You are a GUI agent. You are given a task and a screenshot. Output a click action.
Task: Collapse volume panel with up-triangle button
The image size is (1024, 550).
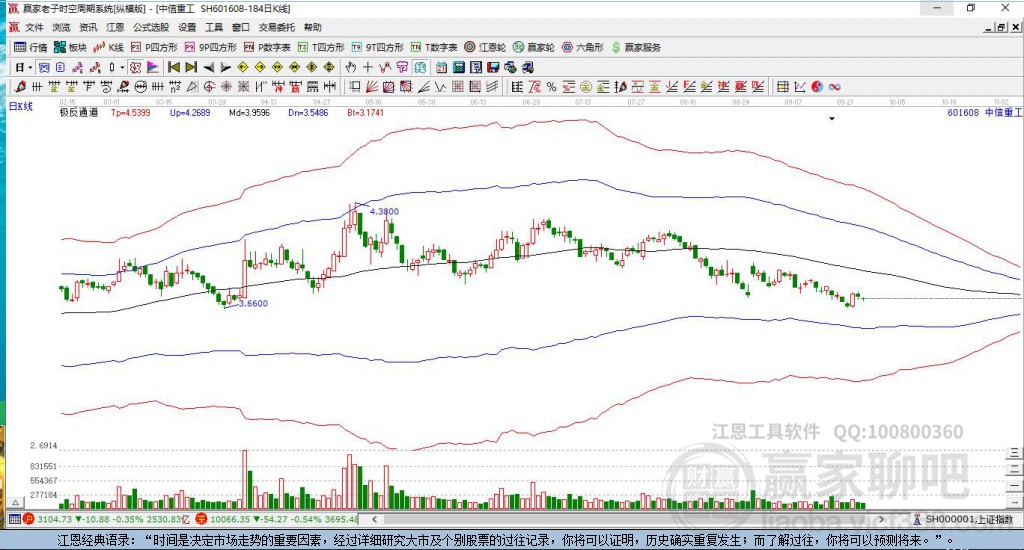pyautogui.click(x=16, y=502)
